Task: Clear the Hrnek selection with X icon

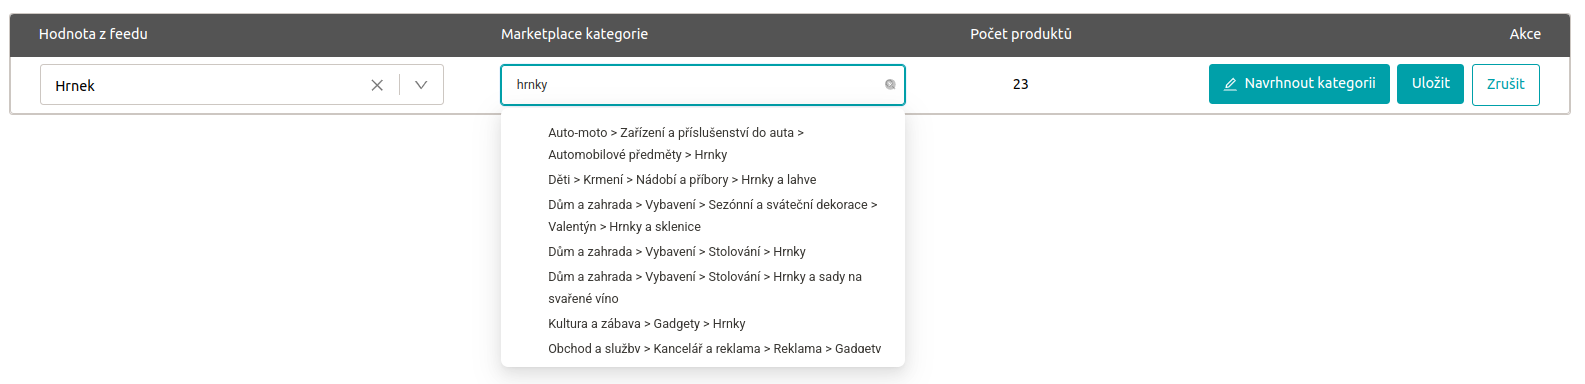Action: pyautogui.click(x=377, y=85)
